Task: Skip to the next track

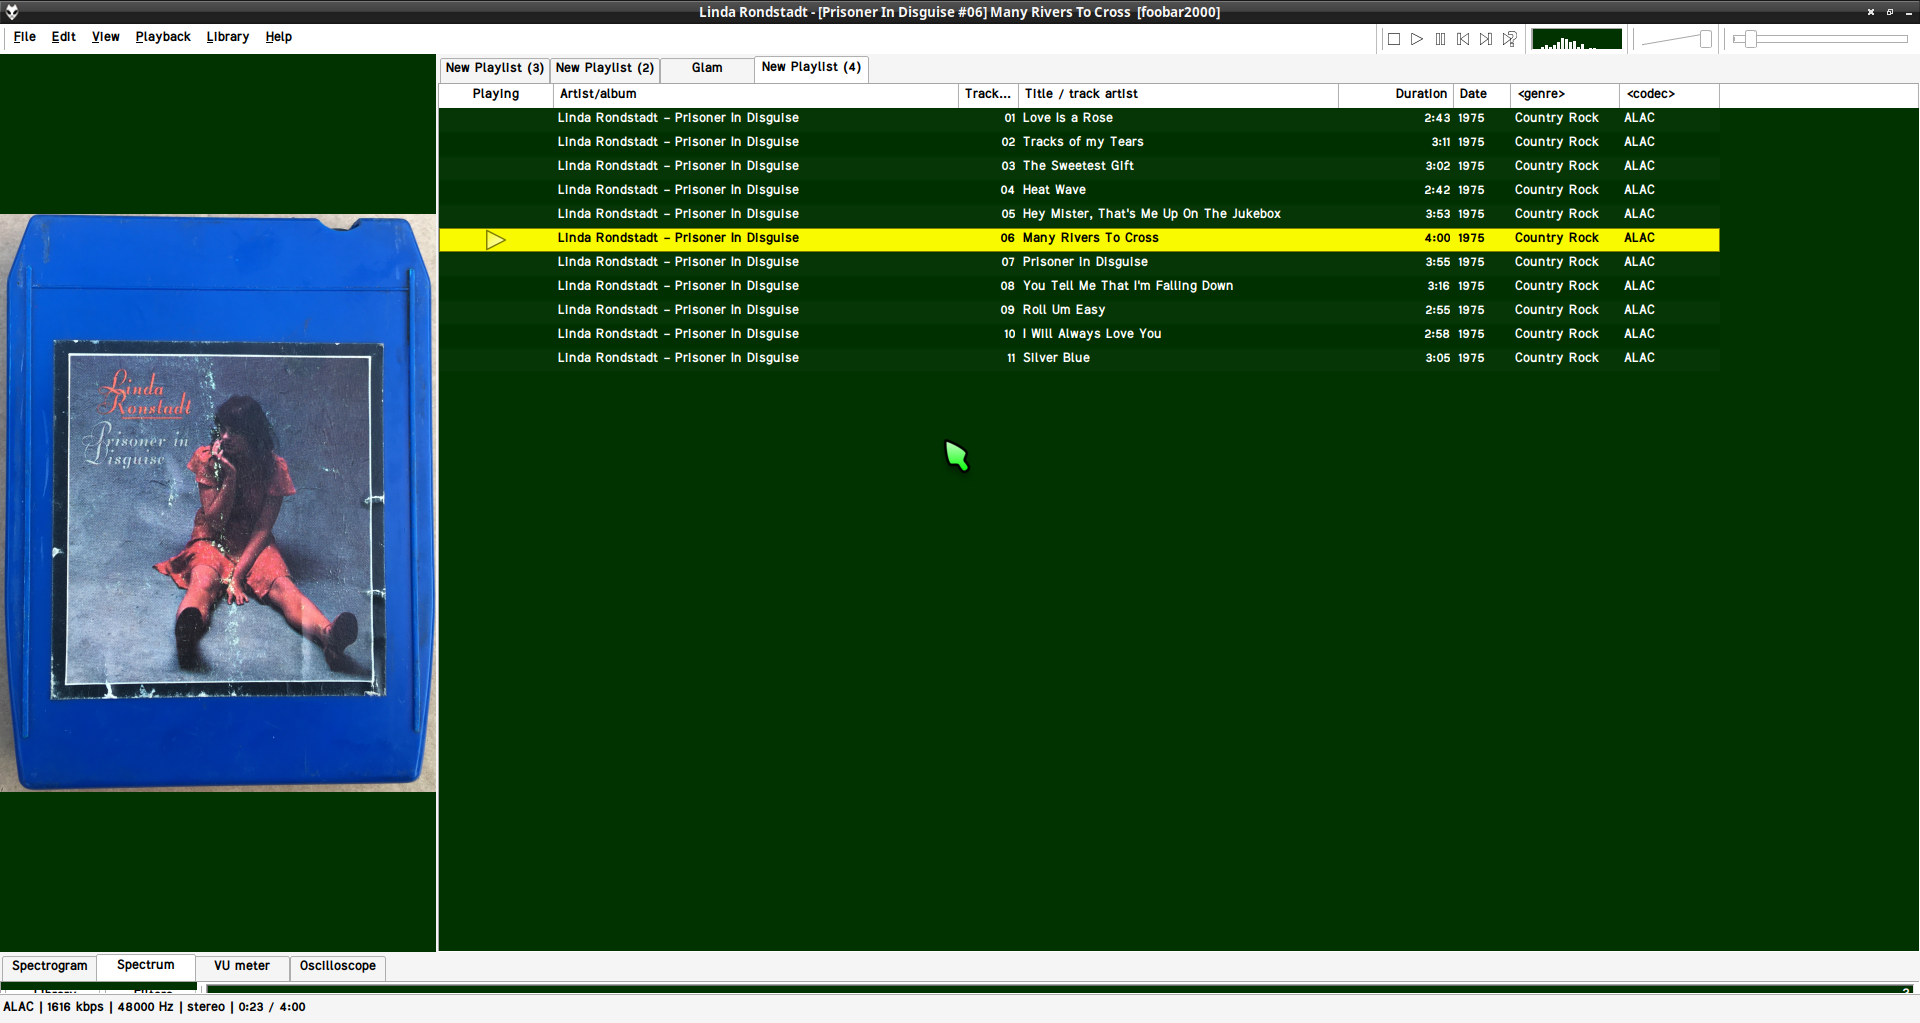Action: point(1486,39)
